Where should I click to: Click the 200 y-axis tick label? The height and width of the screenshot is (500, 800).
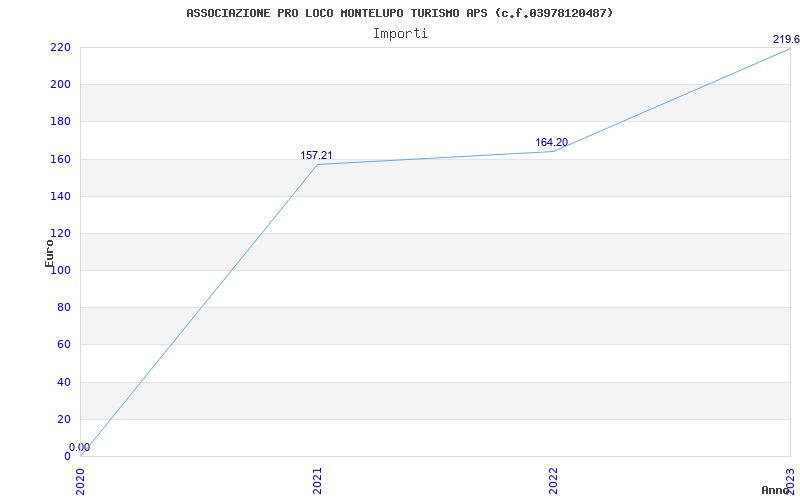click(60, 85)
